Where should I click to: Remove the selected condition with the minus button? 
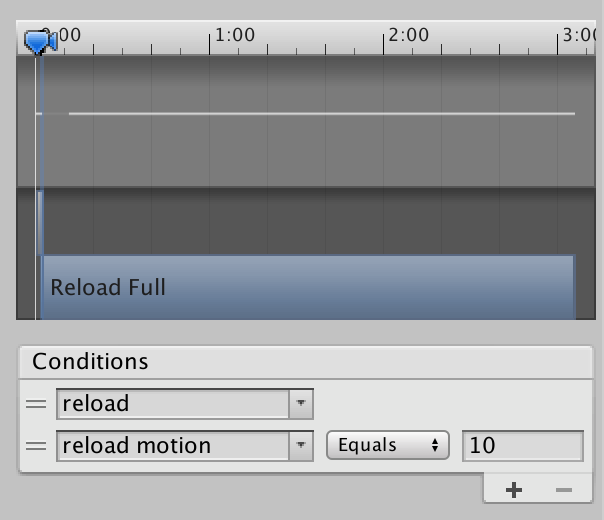(x=563, y=489)
